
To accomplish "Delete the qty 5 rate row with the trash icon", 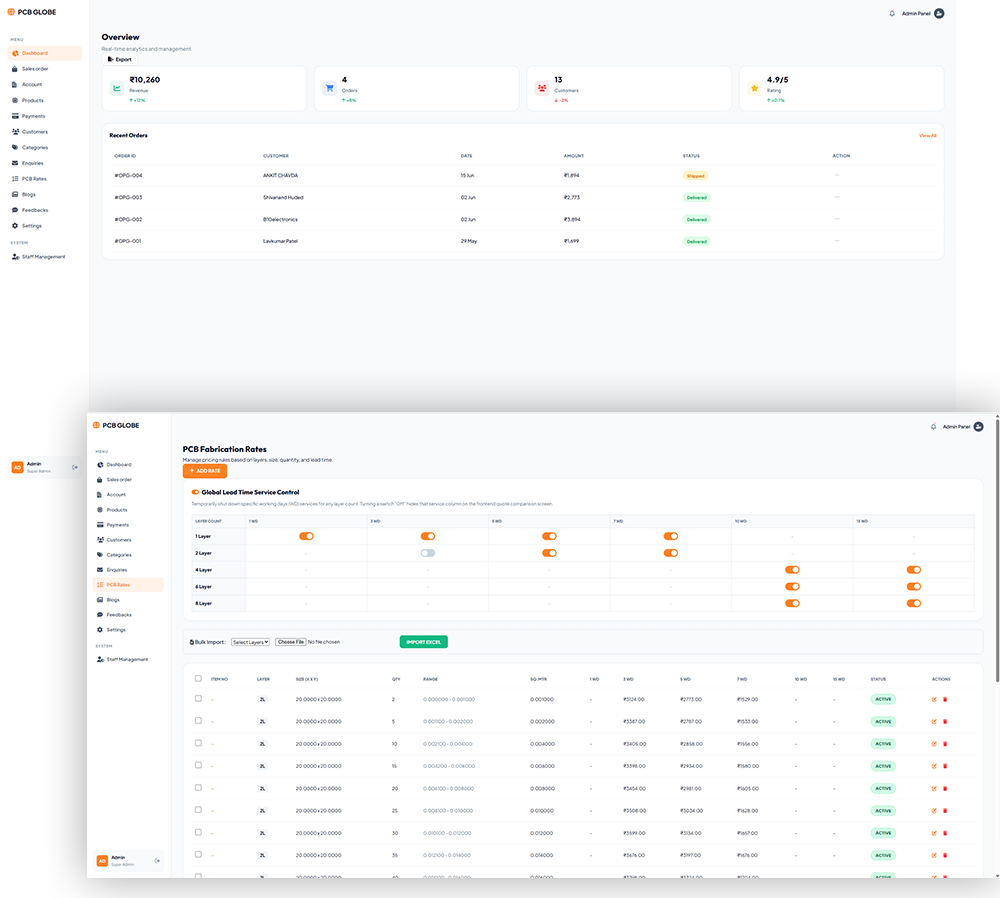I will [x=945, y=722].
